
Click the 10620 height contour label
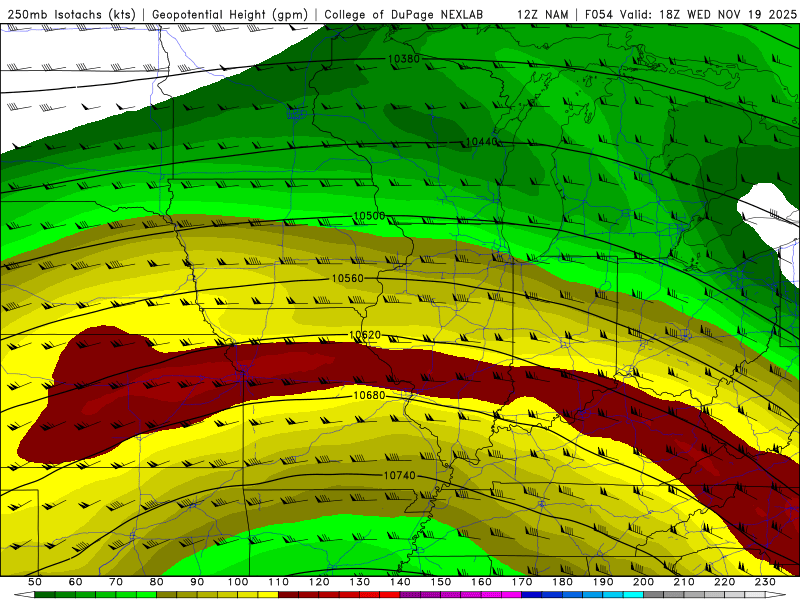(365, 335)
